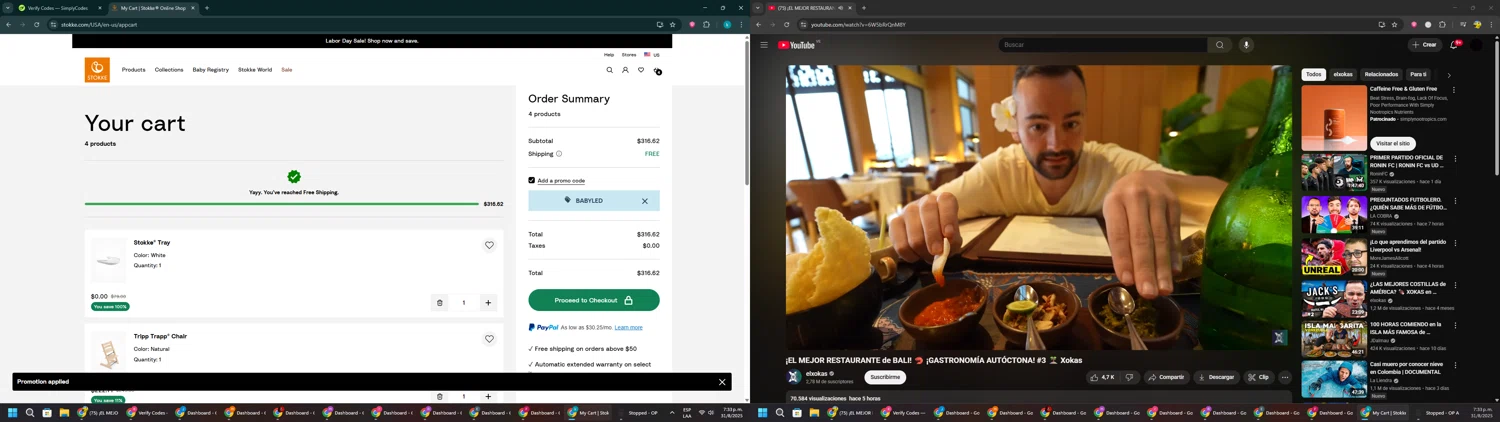Select the Para ti filter chip
The height and width of the screenshot is (422, 1500).
pos(1418,74)
